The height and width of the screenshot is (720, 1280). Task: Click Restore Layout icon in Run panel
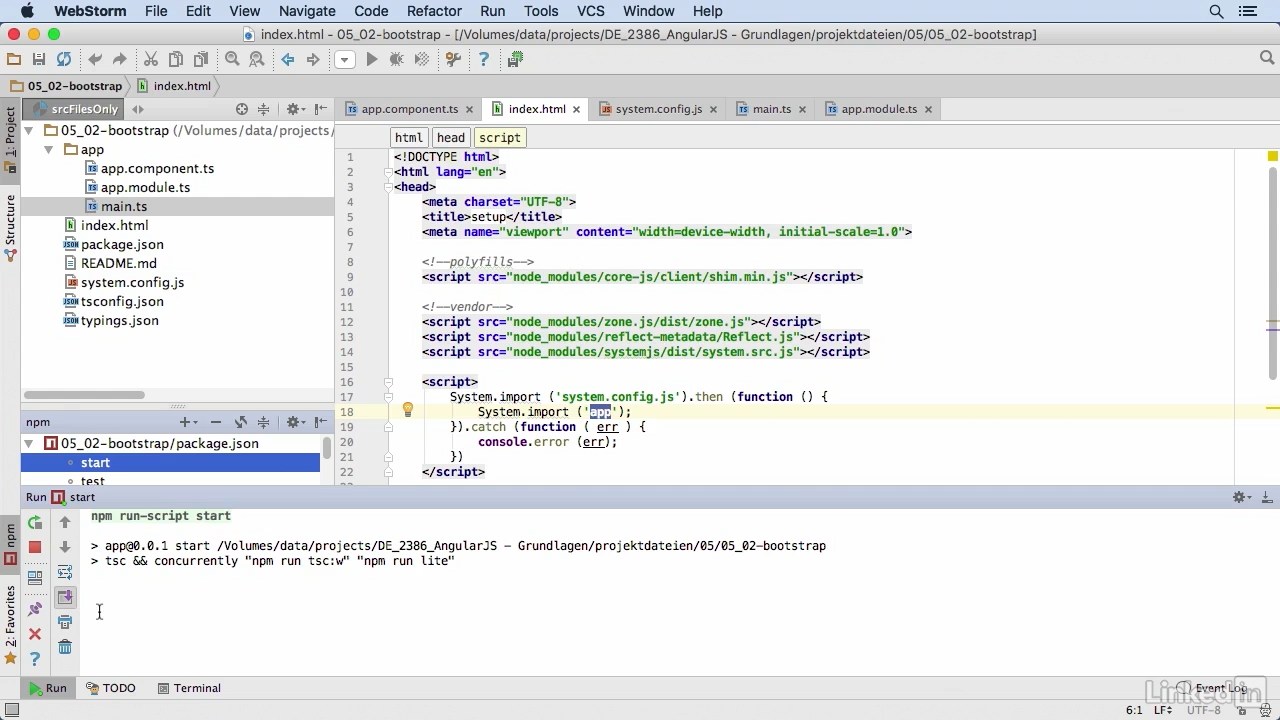pos(35,577)
